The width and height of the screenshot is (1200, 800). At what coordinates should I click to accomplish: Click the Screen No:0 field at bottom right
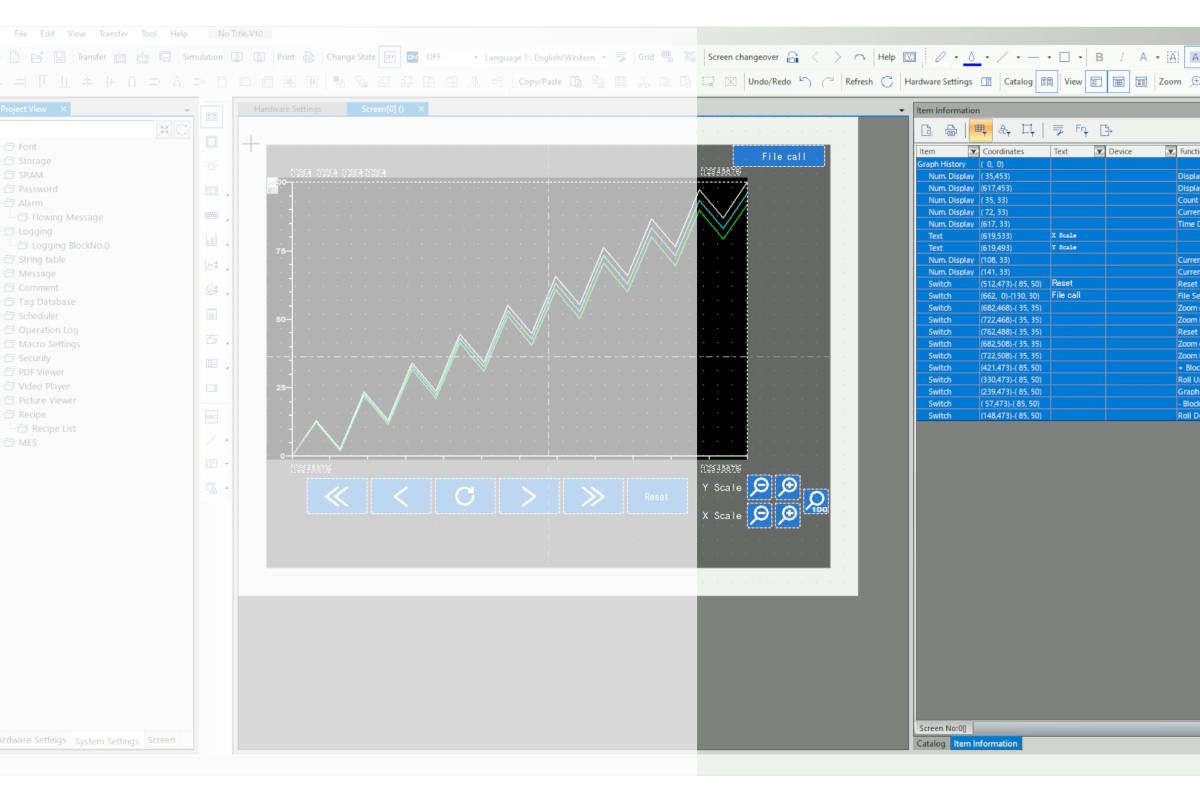point(945,727)
